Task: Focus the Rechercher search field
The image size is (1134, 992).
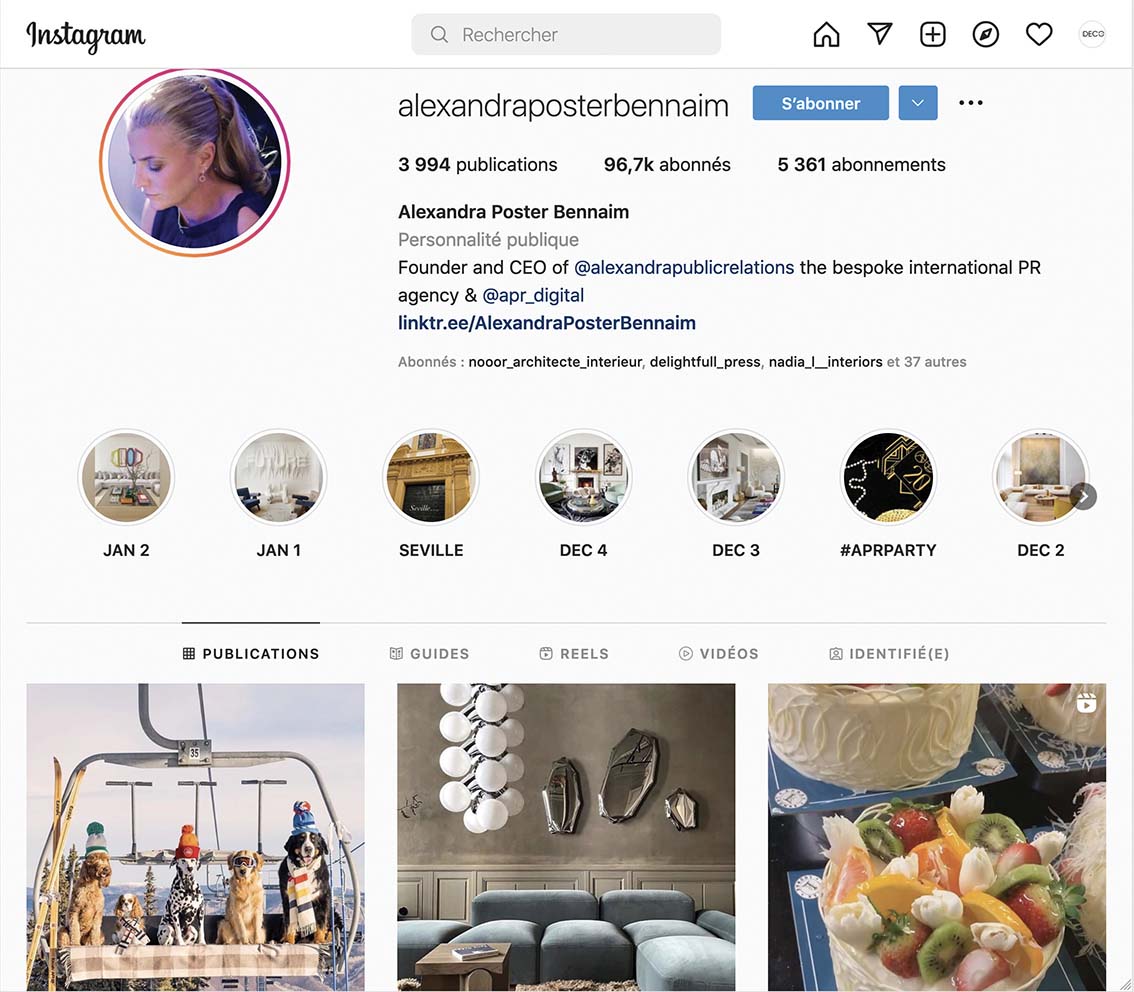Action: (566, 34)
